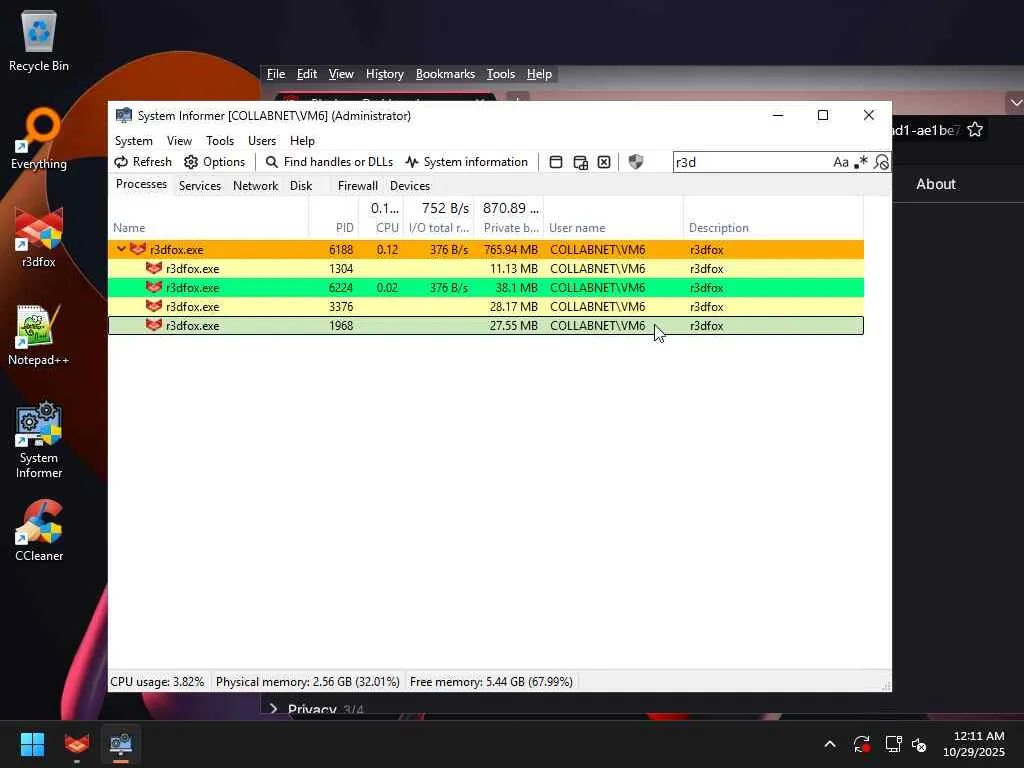The width and height of the screenshot is (1024, 768).
Task: Open the browser File menu
Action: [276, 74]
